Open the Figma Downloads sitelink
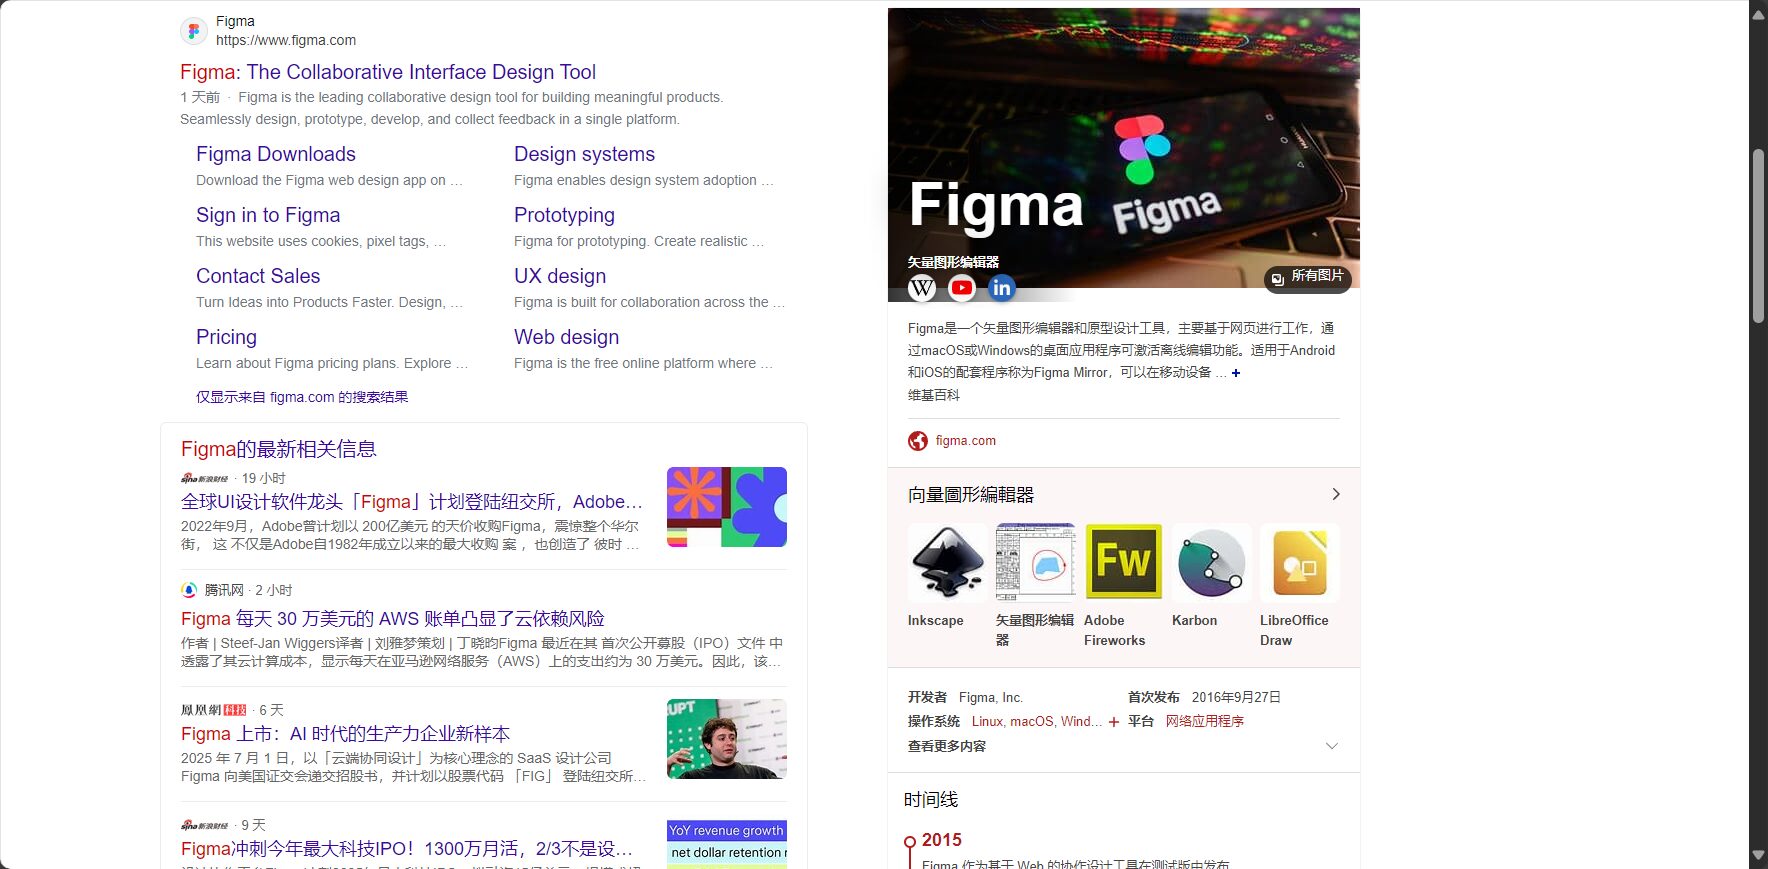Image resolution: width=1768 pixels, height=869 pixels. 276,154
